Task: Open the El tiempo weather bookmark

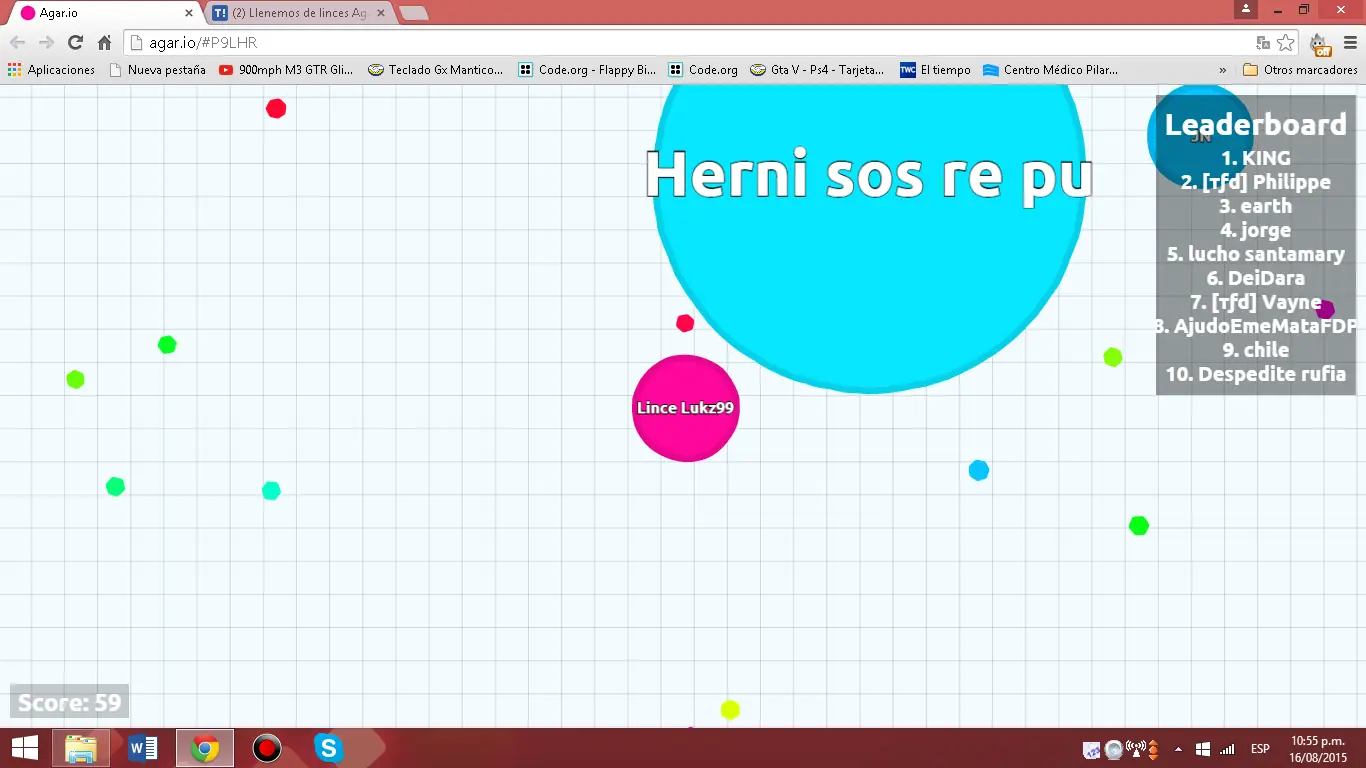Action: [935, 70]
